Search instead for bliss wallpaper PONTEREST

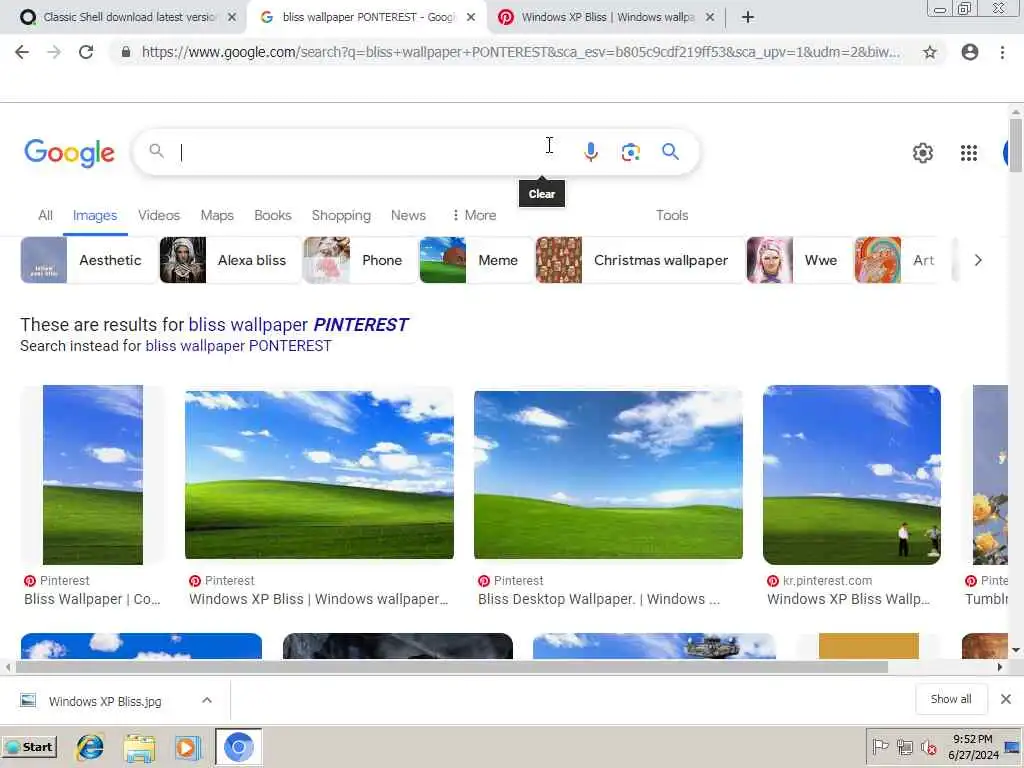pyautogui.click(x=238, y=346)
